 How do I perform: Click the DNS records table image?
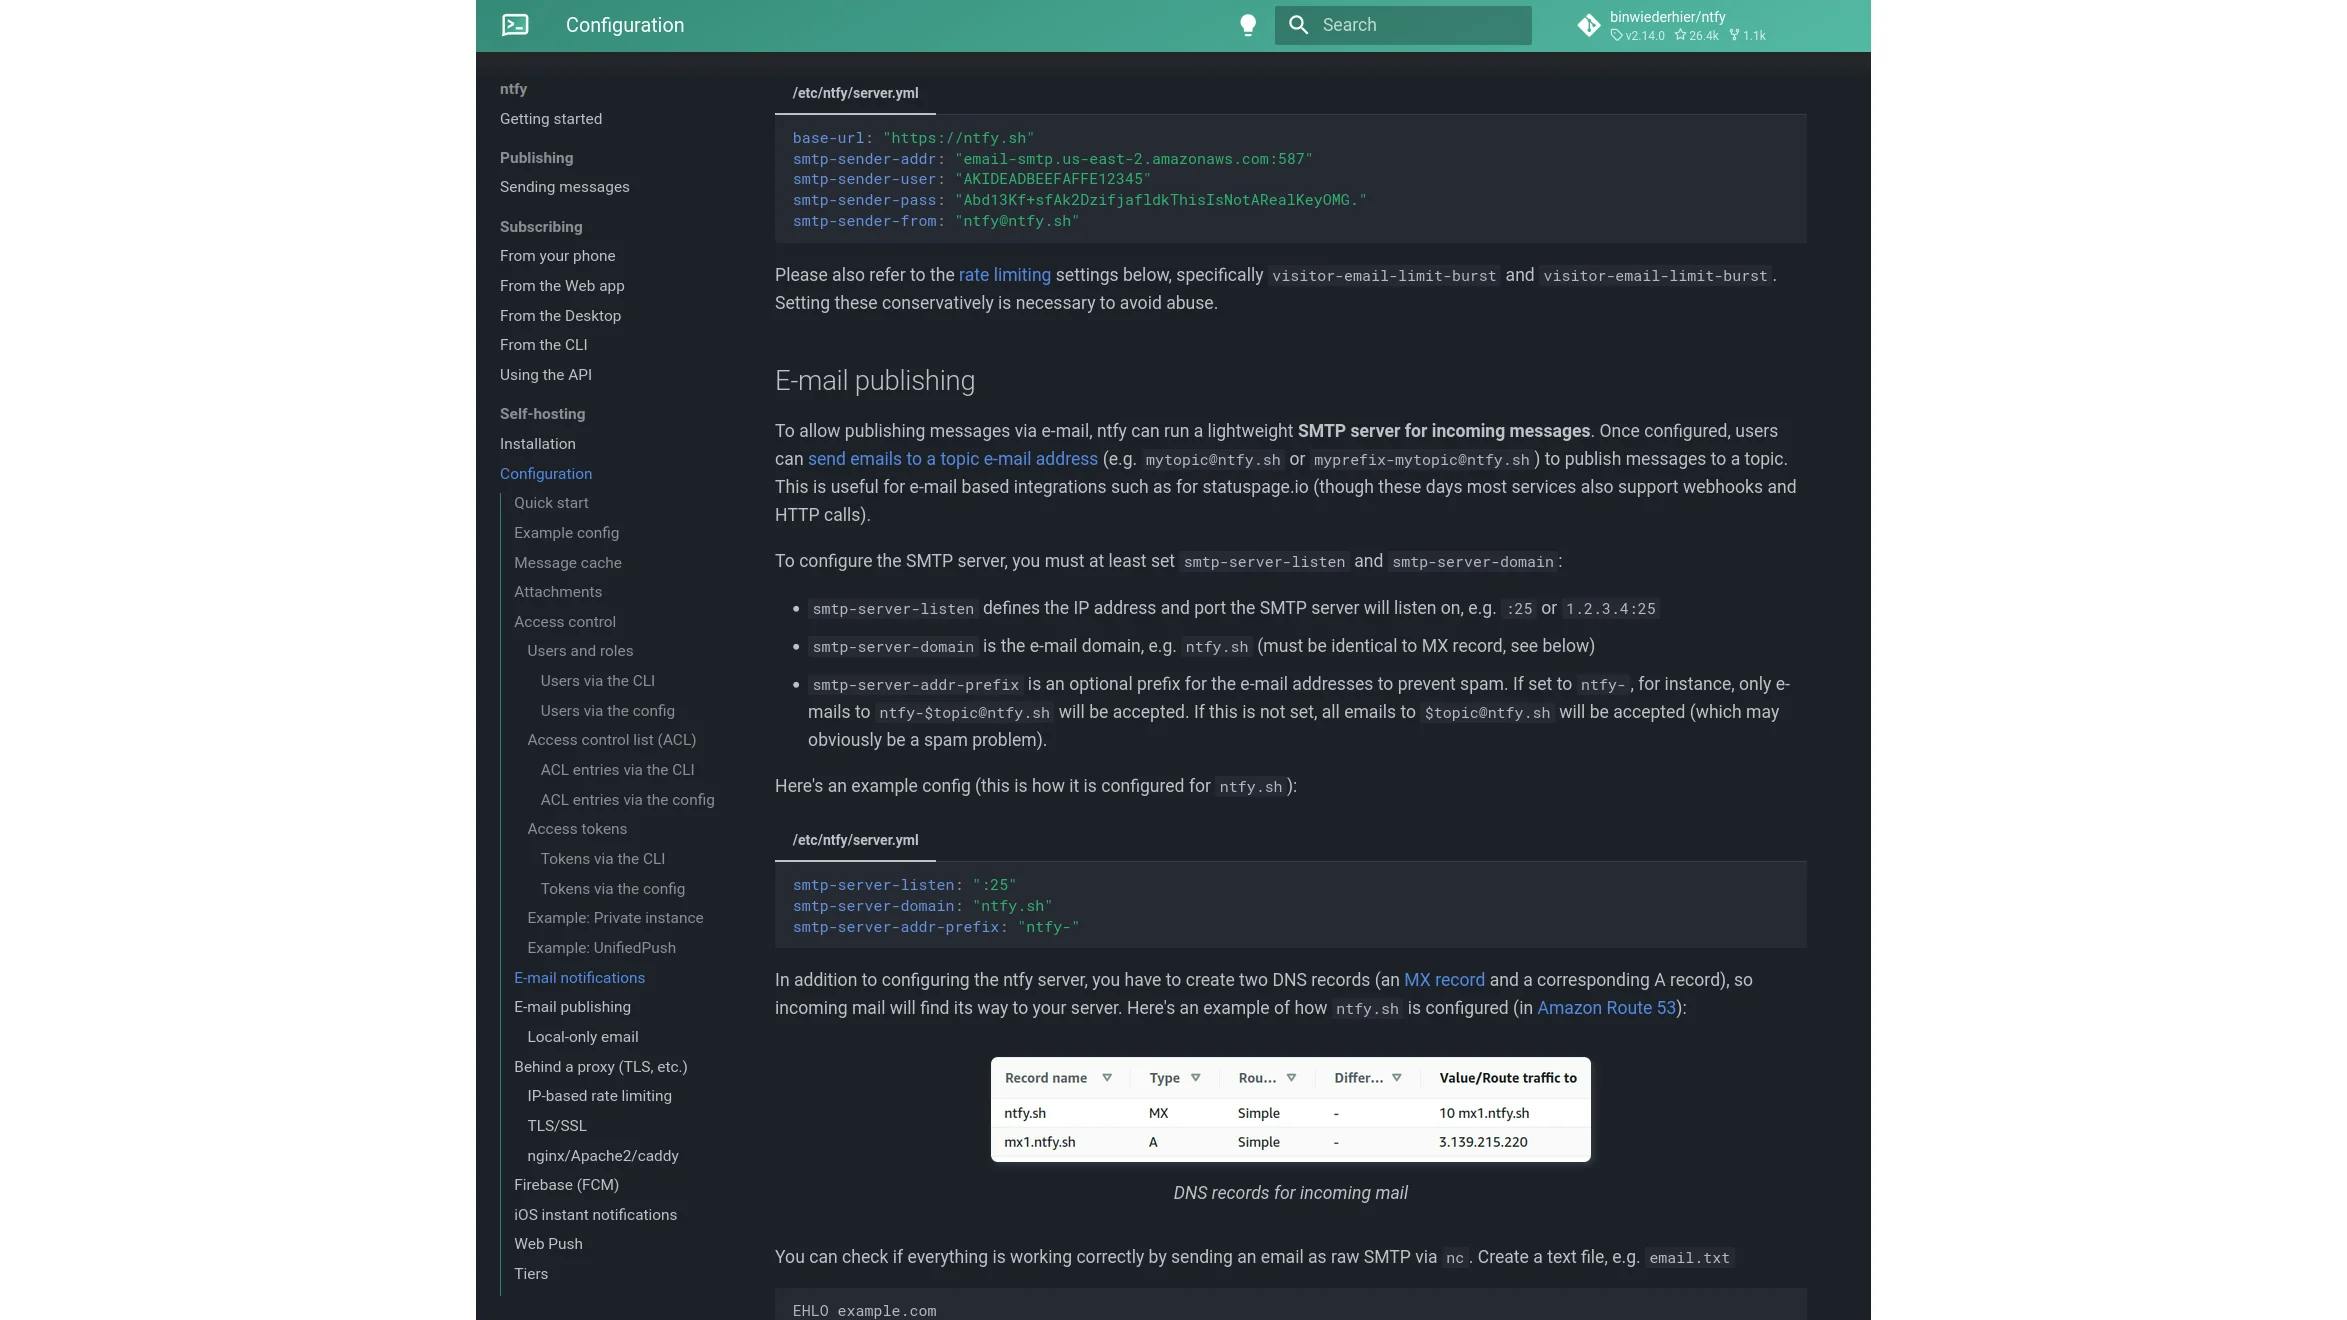pos(1290,1109)
